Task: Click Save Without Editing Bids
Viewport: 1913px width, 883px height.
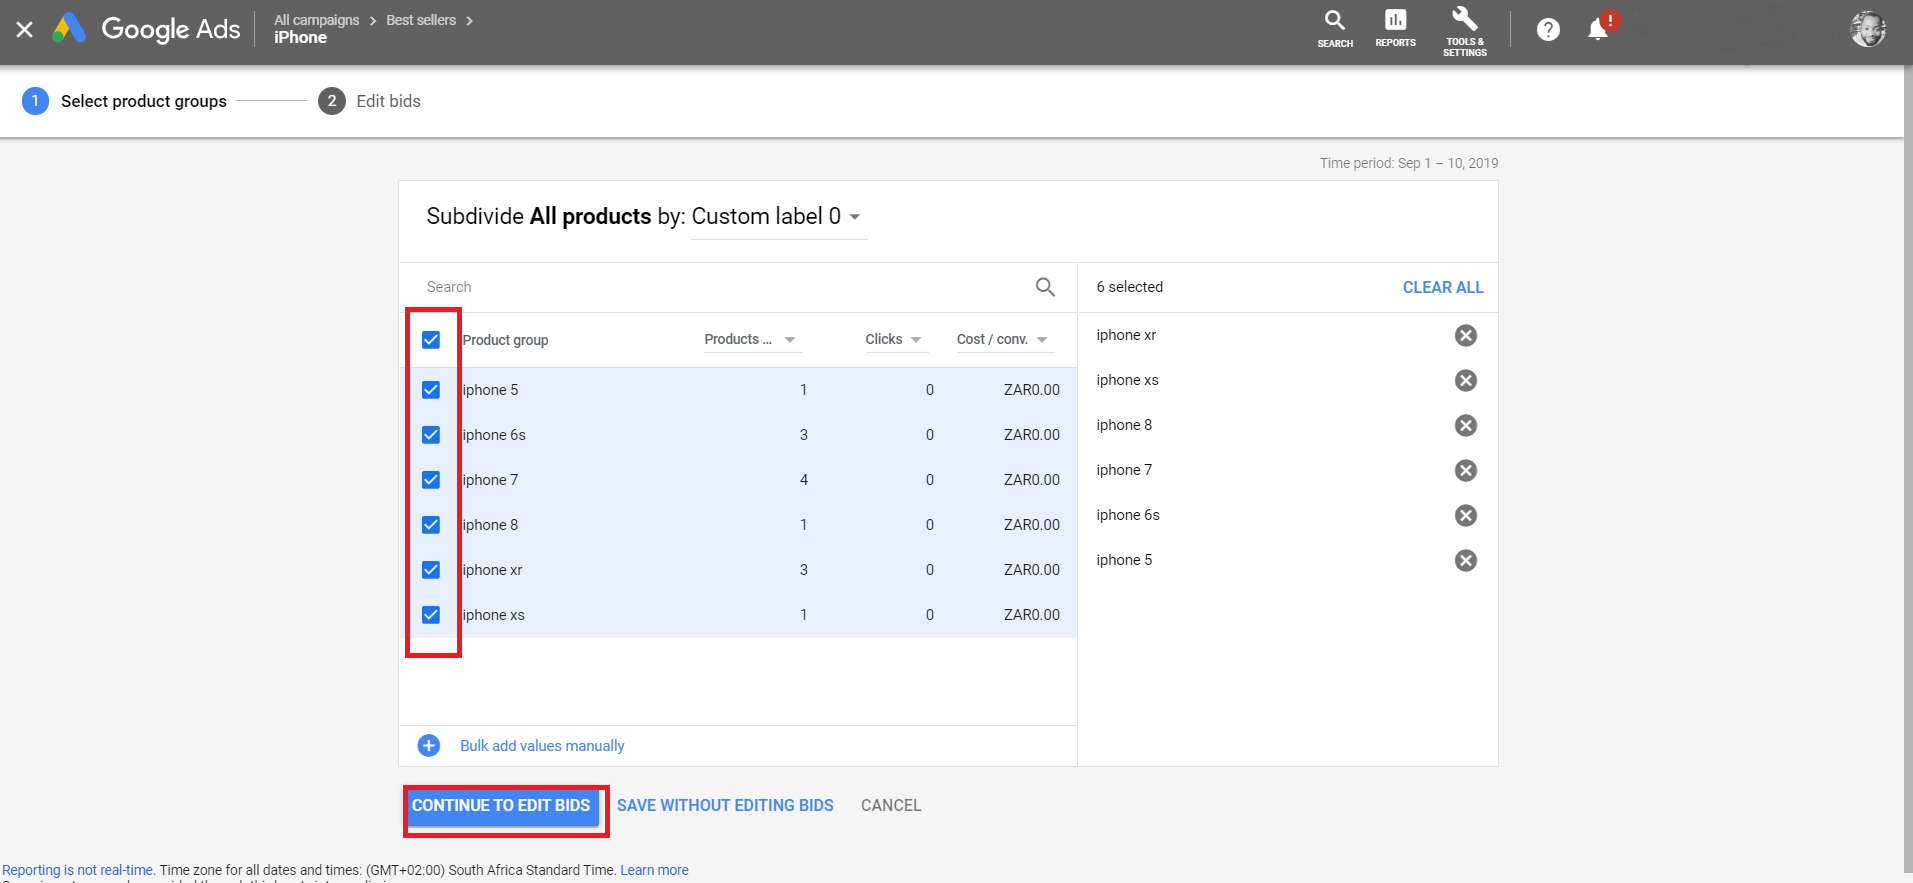Action: point(725,806)
